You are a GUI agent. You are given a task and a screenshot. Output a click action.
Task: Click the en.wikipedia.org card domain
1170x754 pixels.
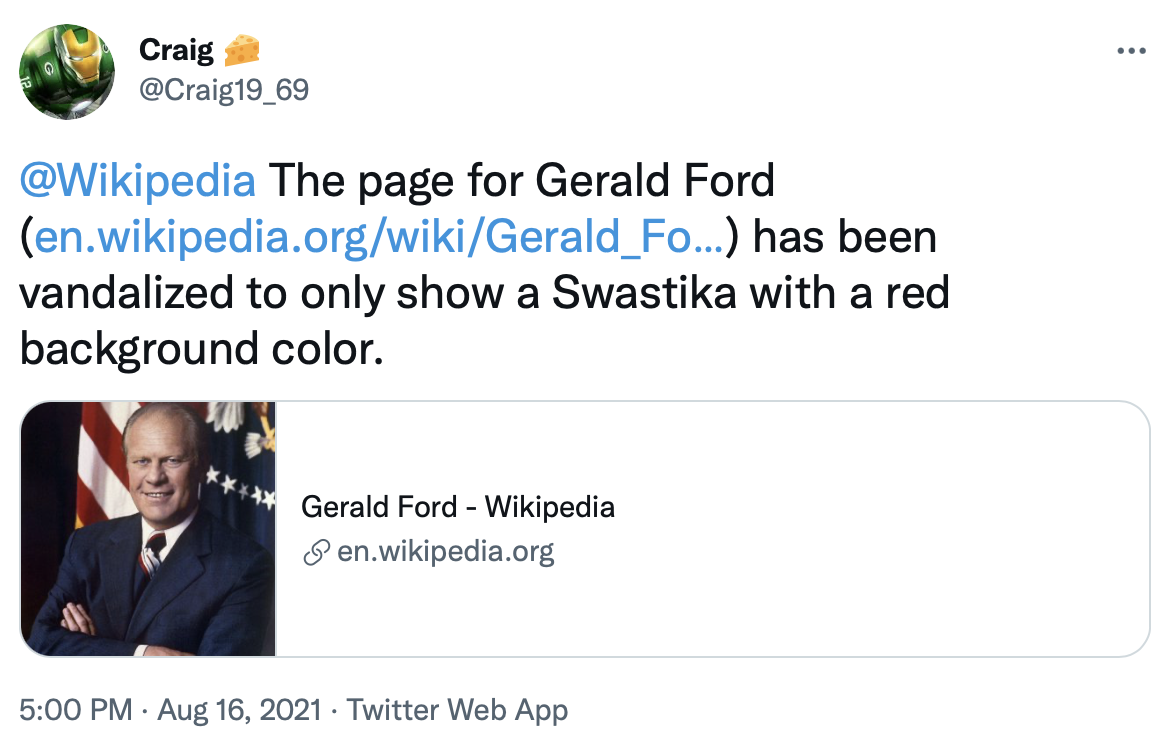tap(445, 552)
